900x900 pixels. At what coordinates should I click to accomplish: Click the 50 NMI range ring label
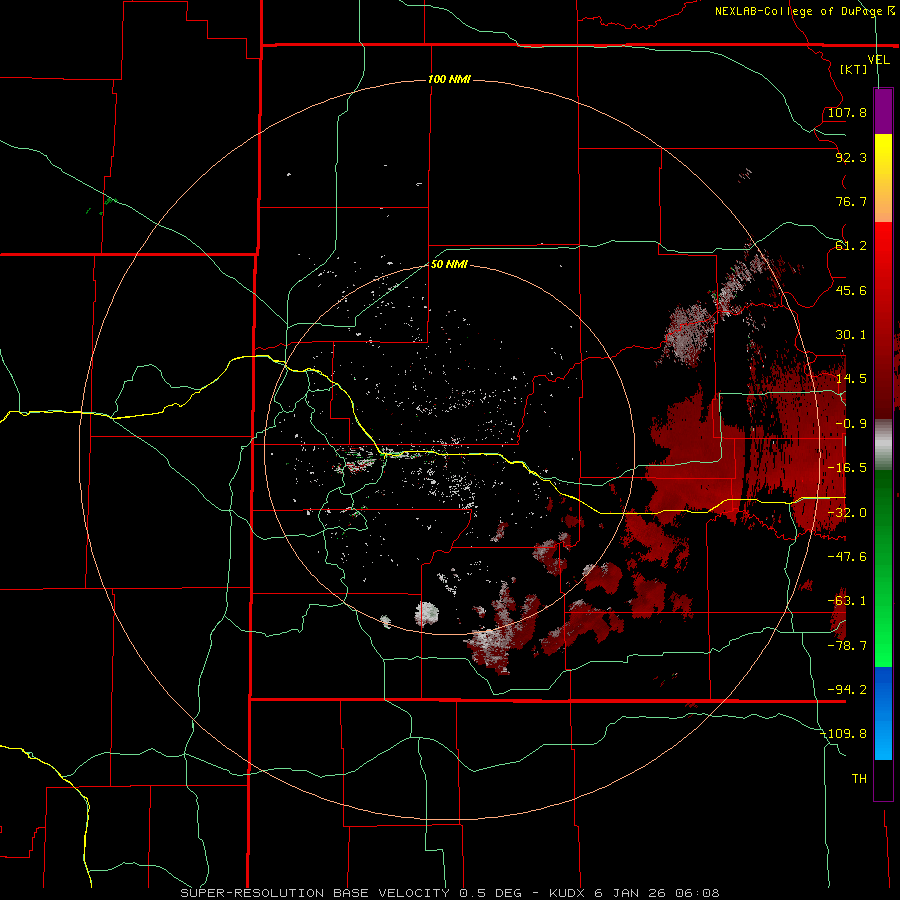click(x=449, y=265)
